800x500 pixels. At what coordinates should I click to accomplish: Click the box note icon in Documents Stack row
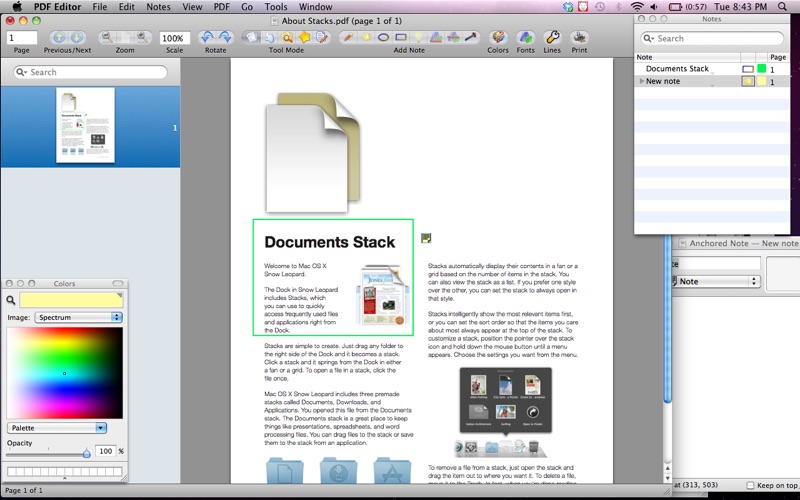pos(747,69)
